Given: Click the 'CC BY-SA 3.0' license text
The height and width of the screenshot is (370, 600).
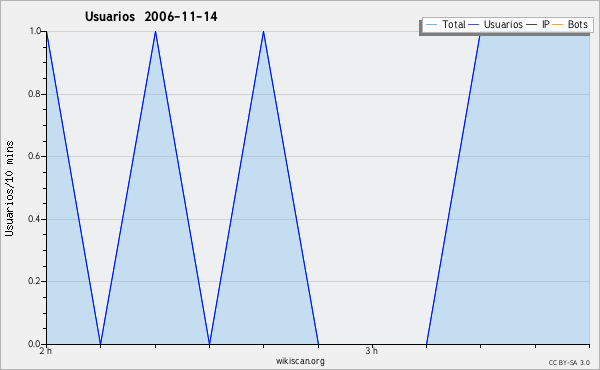Looking at the screenshot, I should pos(569,363).
